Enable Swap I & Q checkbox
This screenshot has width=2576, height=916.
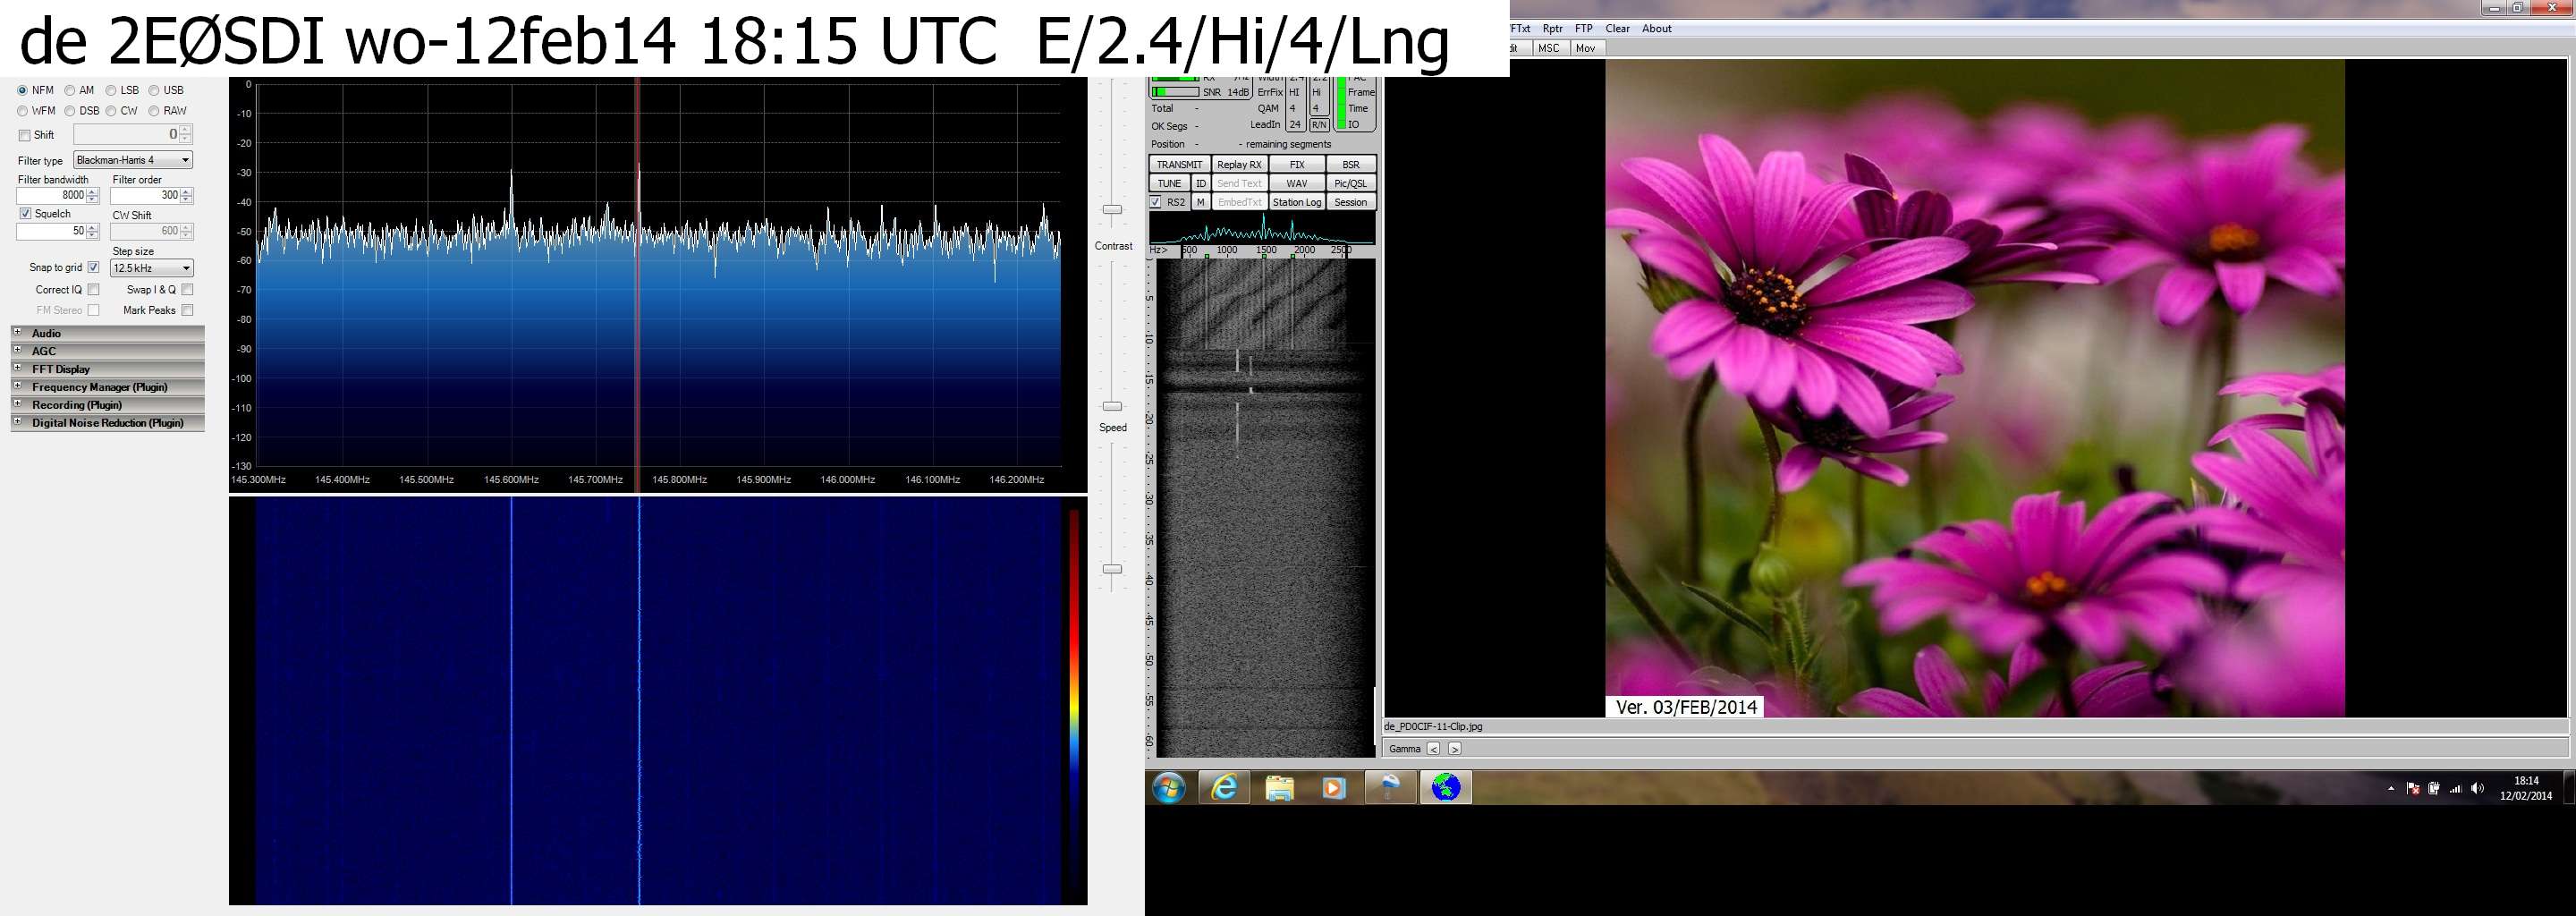188,290
